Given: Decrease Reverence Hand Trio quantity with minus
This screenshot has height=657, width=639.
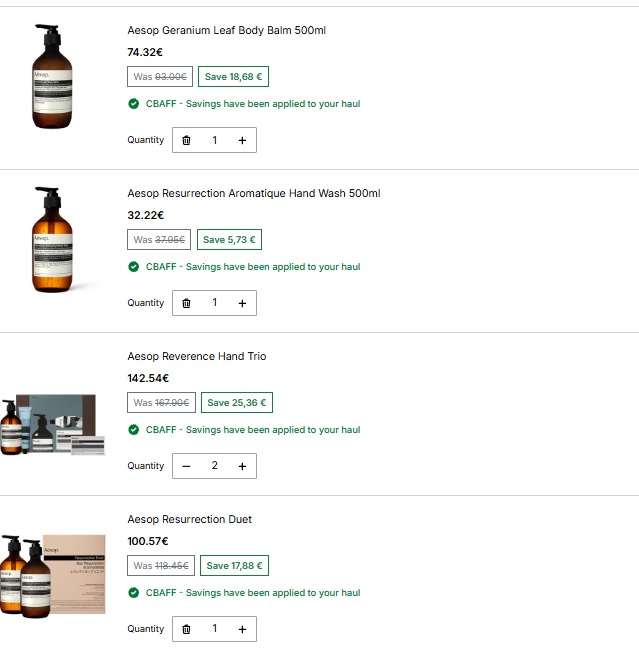Looking at the screenshot, I should tap(186, 466).
